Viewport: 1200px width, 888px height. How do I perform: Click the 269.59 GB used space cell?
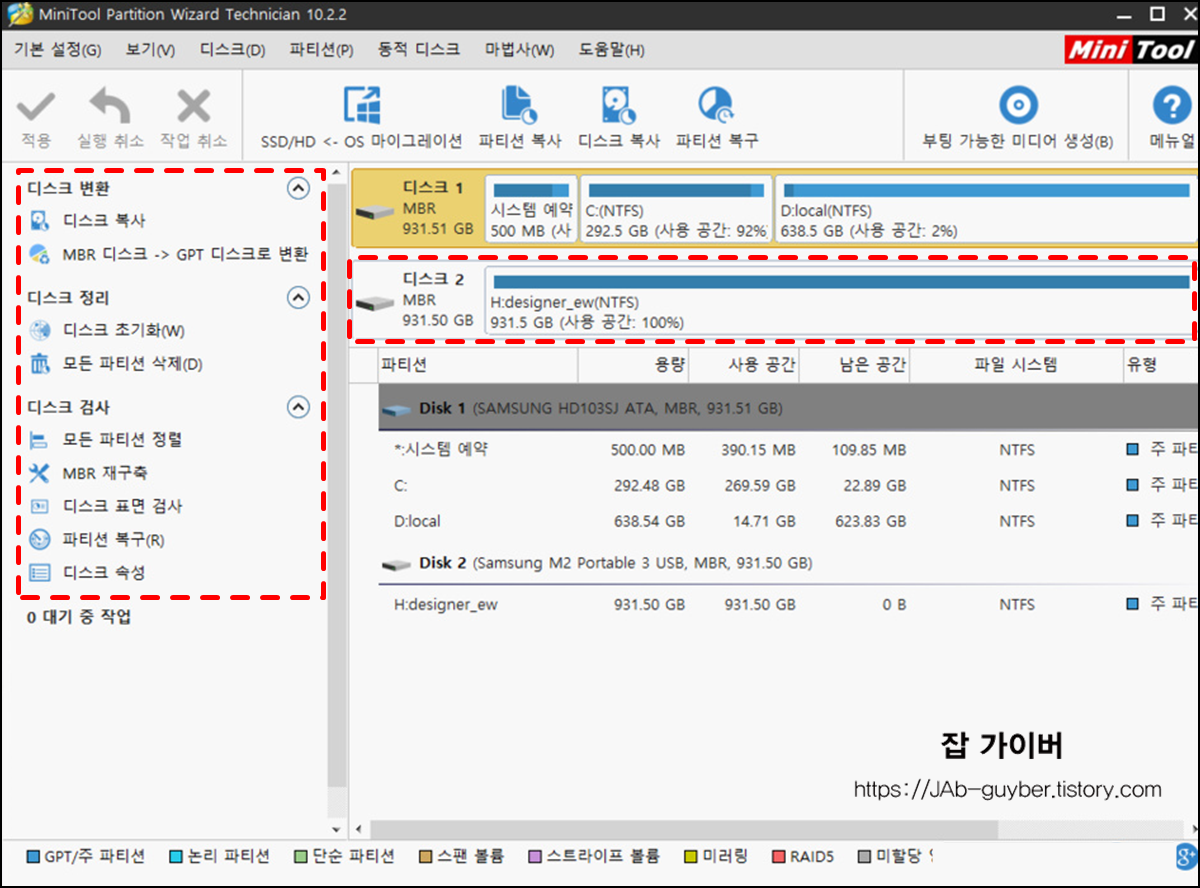point(758,486)
